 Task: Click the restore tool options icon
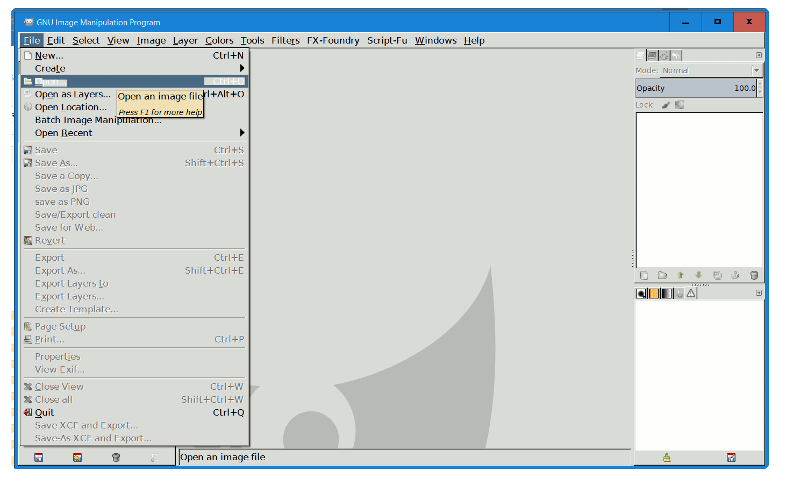coord(78,457)
